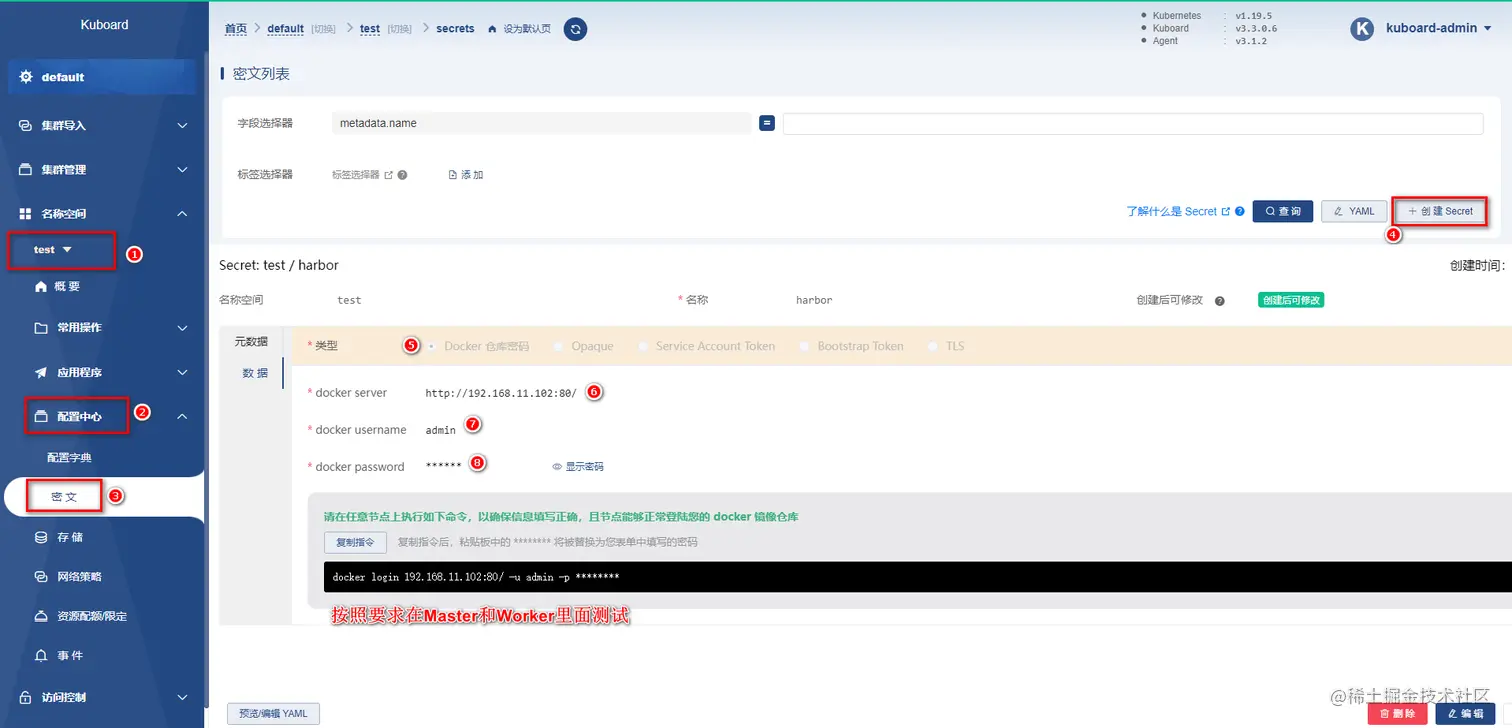Select the Opaque secret type
Screen dimensions: 1512x728
(559, 346)
